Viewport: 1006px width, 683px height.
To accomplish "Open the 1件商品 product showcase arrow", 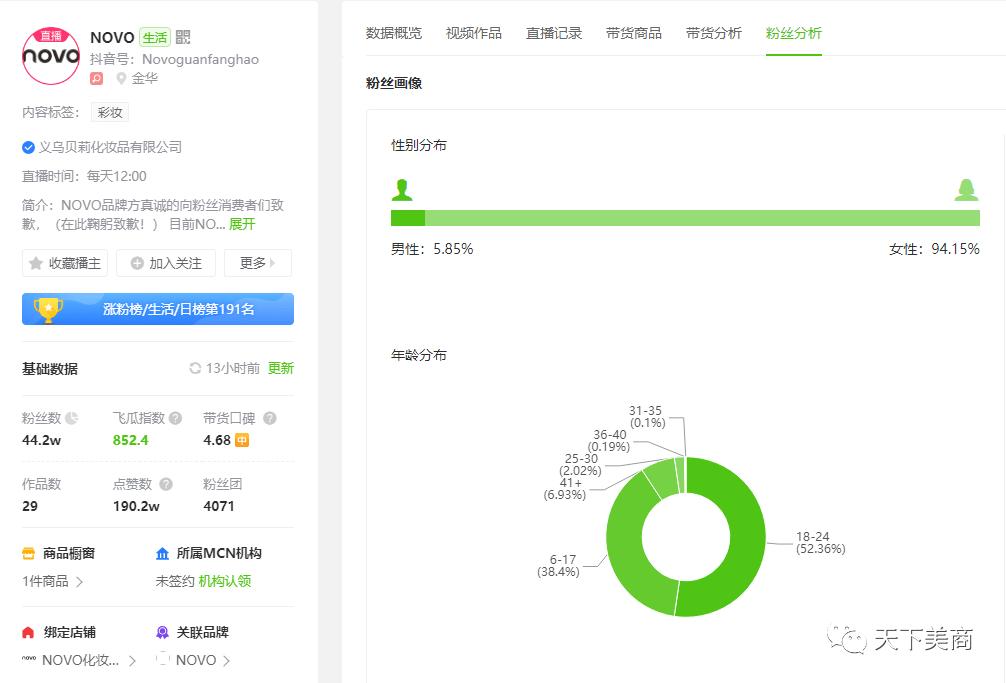I will 79,581.
